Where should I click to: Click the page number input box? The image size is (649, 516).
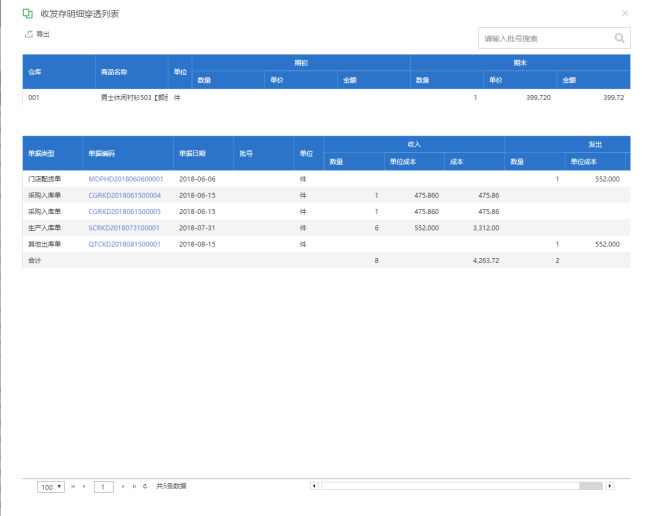click(103, 487)
